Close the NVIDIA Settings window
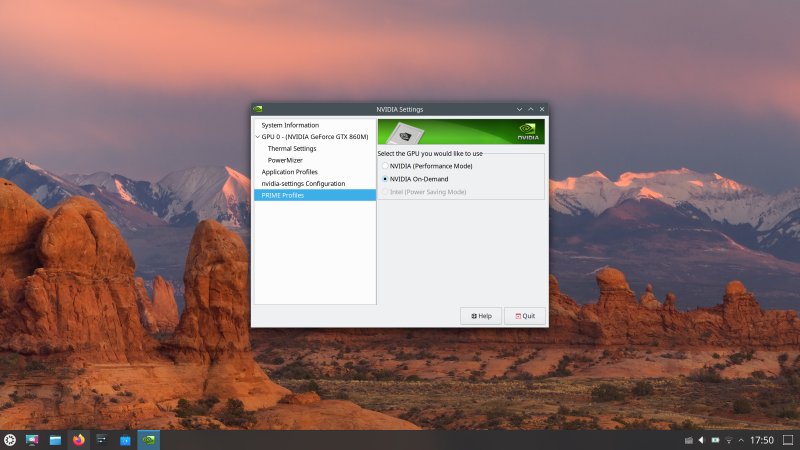This screenshot has width=800, height=450. pyautogui.click(x=542, y=109)
